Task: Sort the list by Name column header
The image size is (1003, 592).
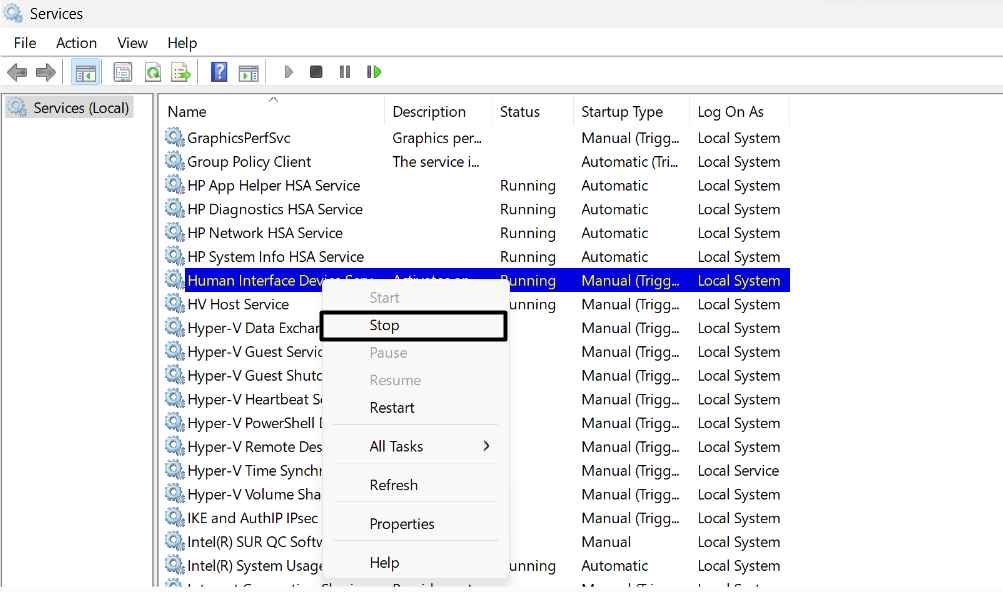Action: coord(188,112)
